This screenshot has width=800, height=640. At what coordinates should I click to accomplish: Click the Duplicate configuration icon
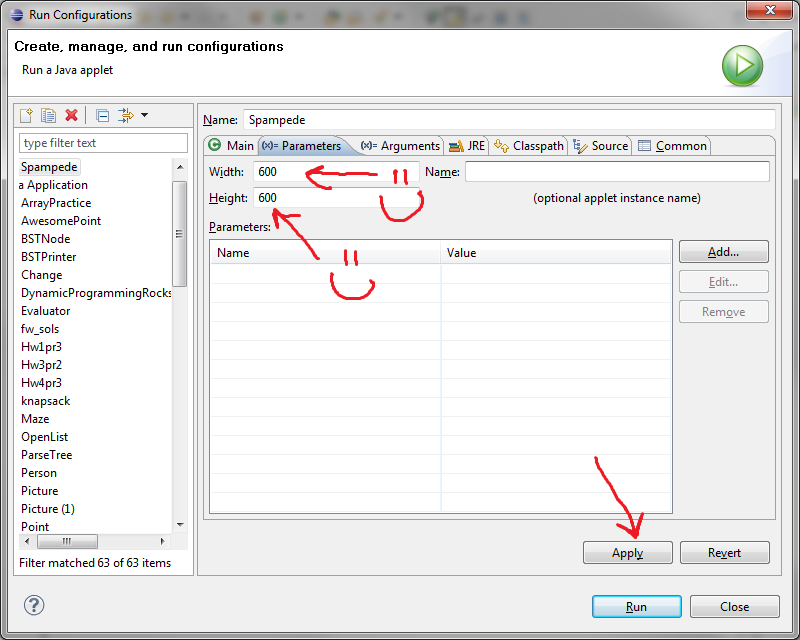(x=48, y=116)
